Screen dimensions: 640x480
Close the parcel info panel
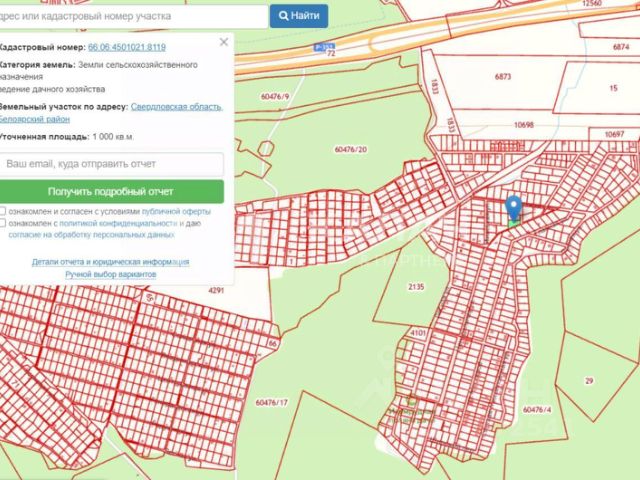(x=224, y=42)
